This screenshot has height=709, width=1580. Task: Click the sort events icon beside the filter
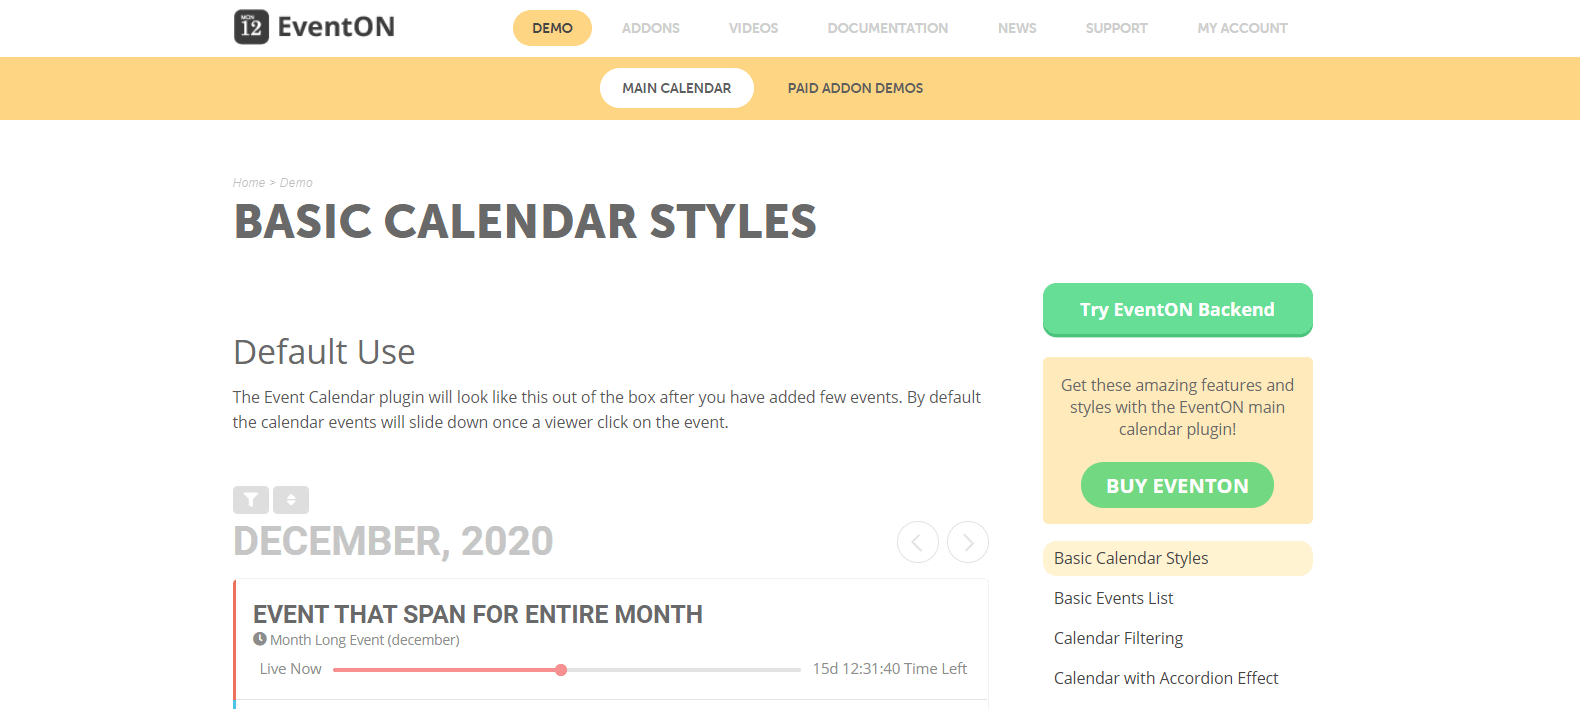tap(291, 499)
